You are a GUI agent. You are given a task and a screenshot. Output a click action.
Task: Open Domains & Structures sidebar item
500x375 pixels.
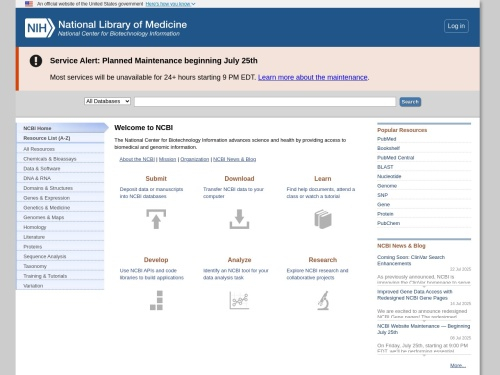60,188
